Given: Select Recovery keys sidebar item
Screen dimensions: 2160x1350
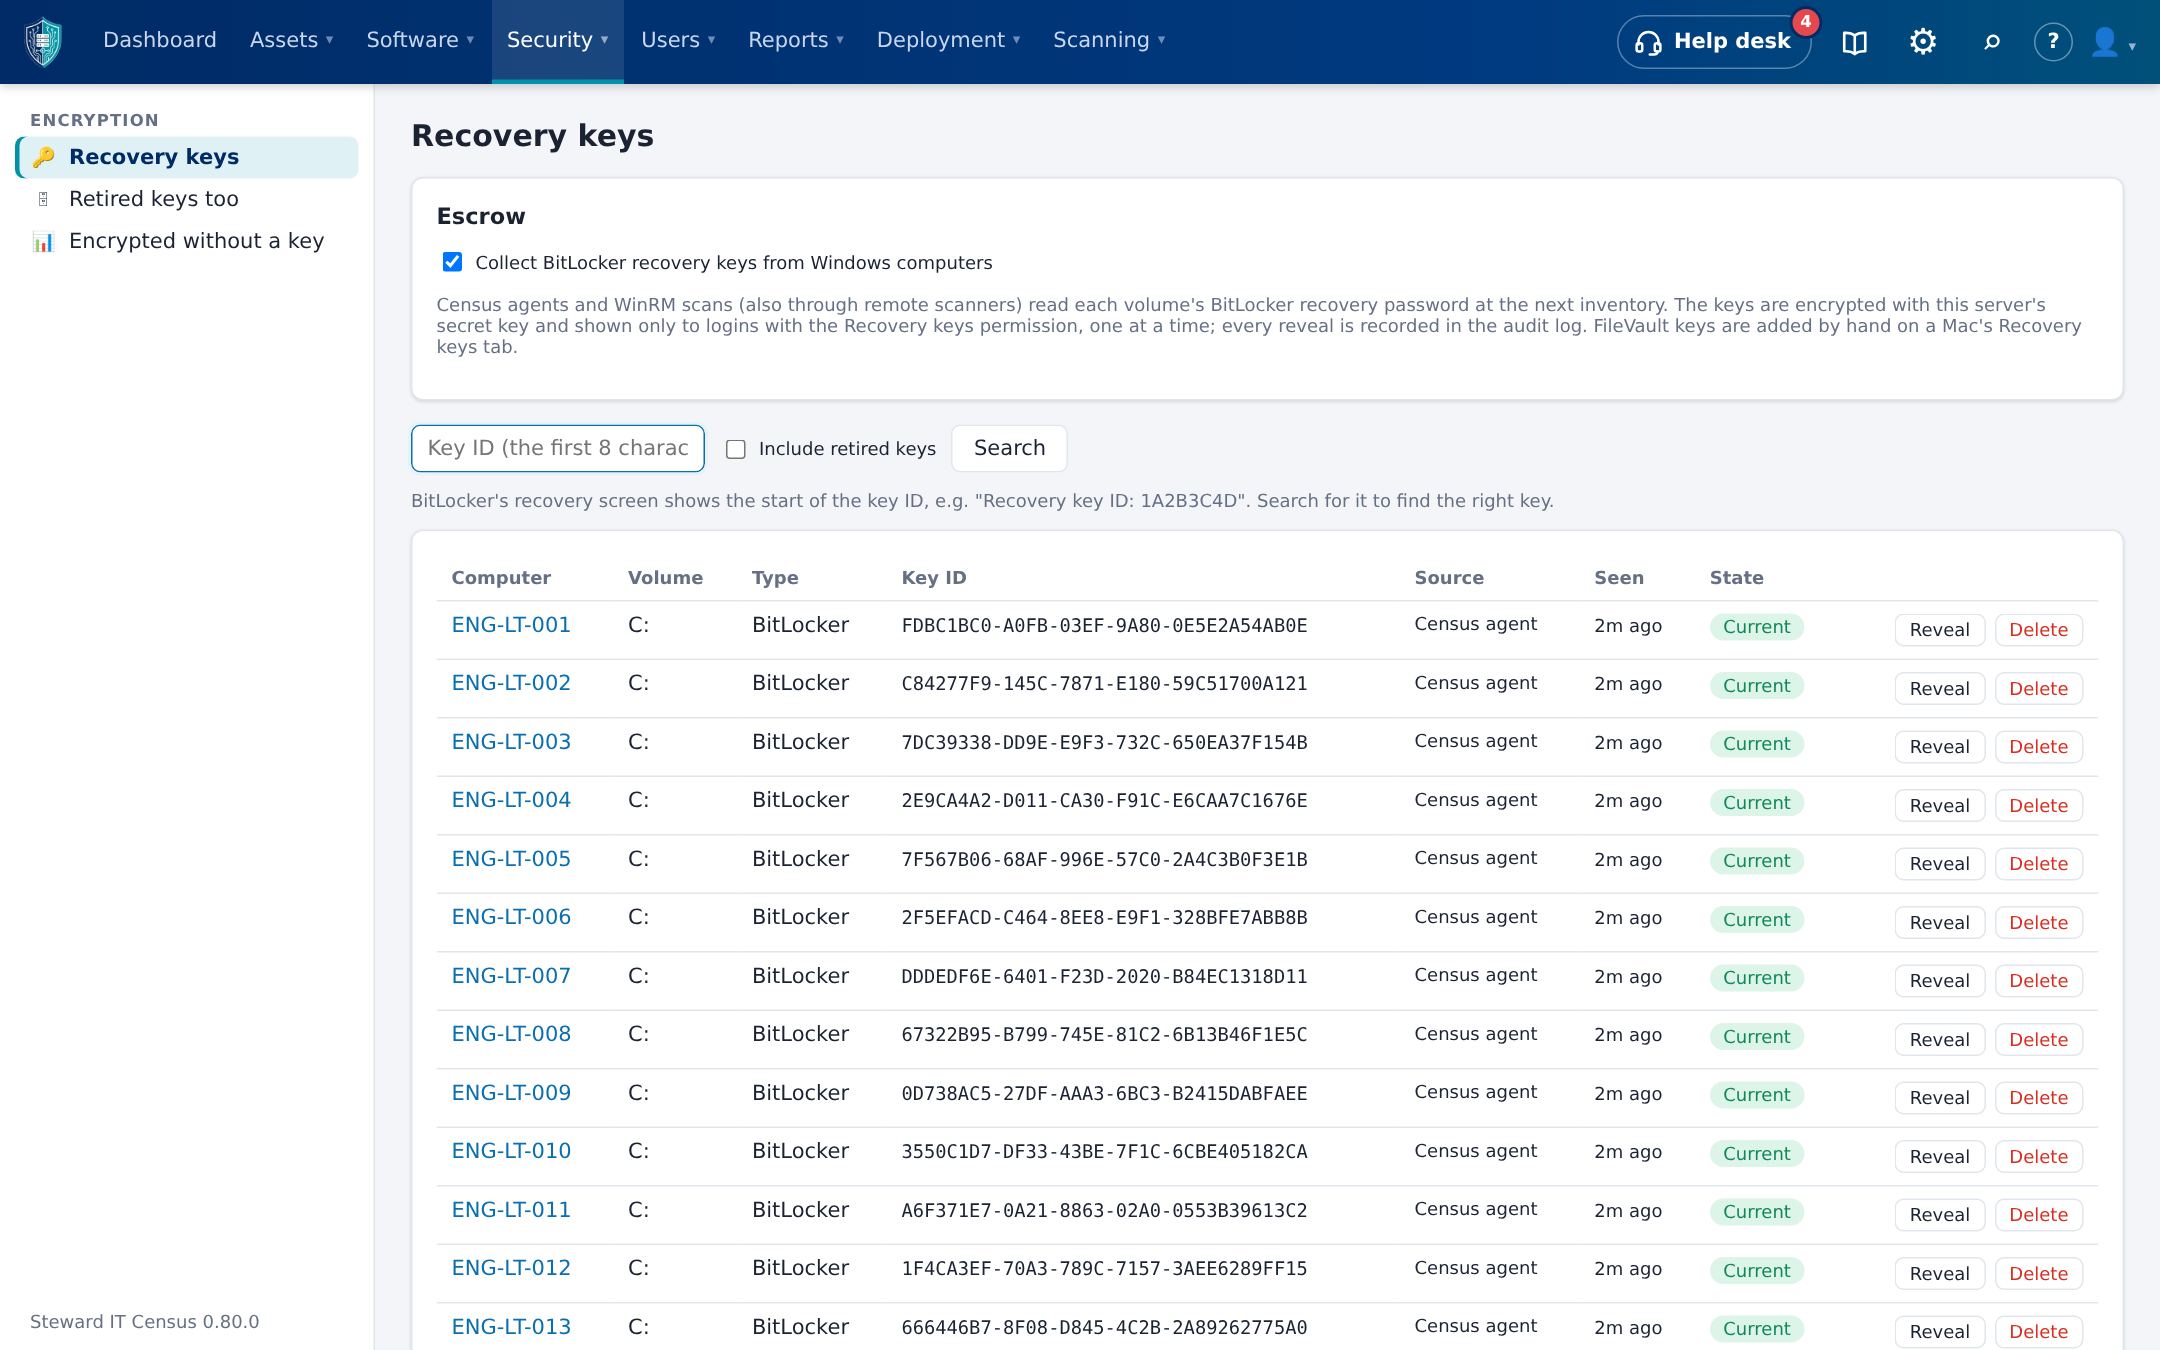Looking at the screenshot, I should (x=187, y=157).
